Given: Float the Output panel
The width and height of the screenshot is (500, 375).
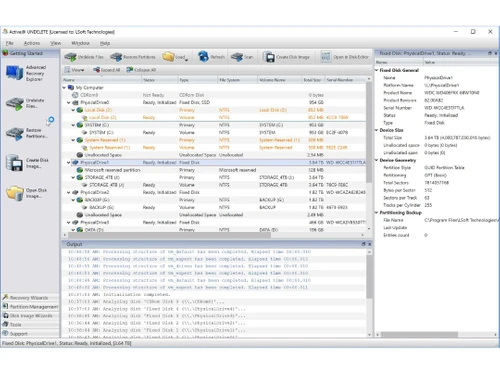Looking at the screenshot, I should tap(363, 244).
